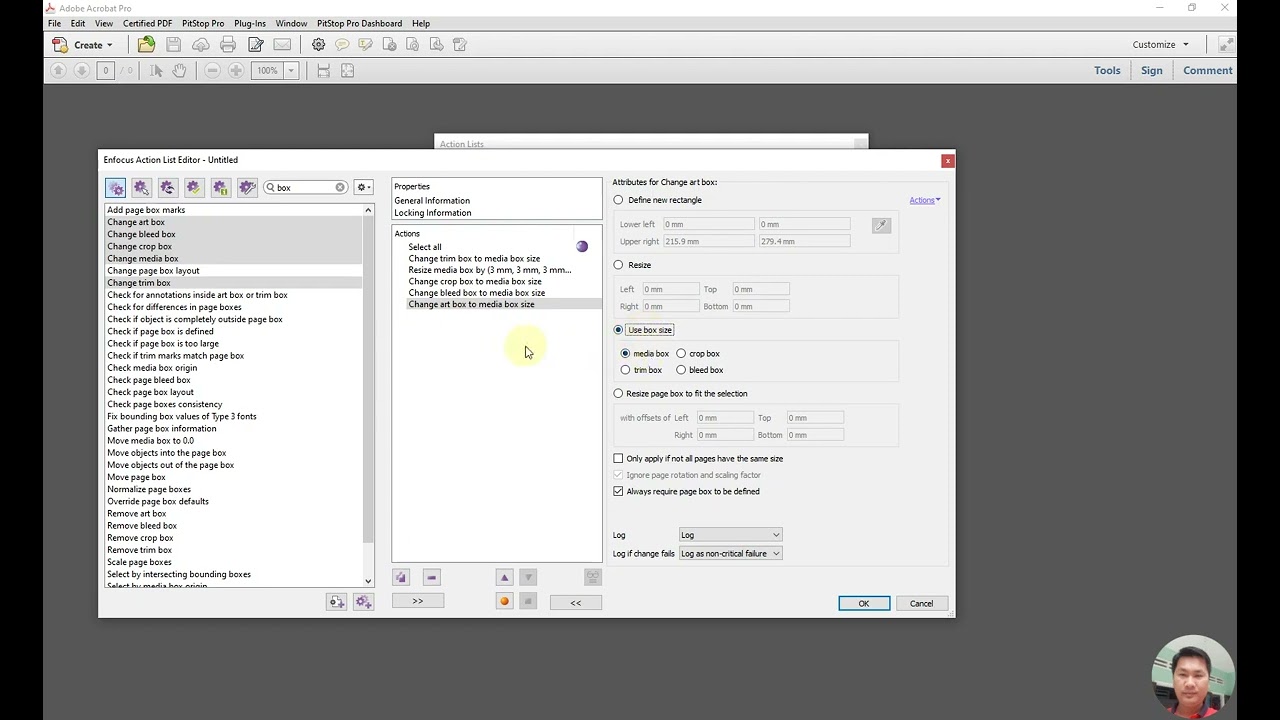Click the gear-with-arrows change filter icon

(x=167, y=187)
